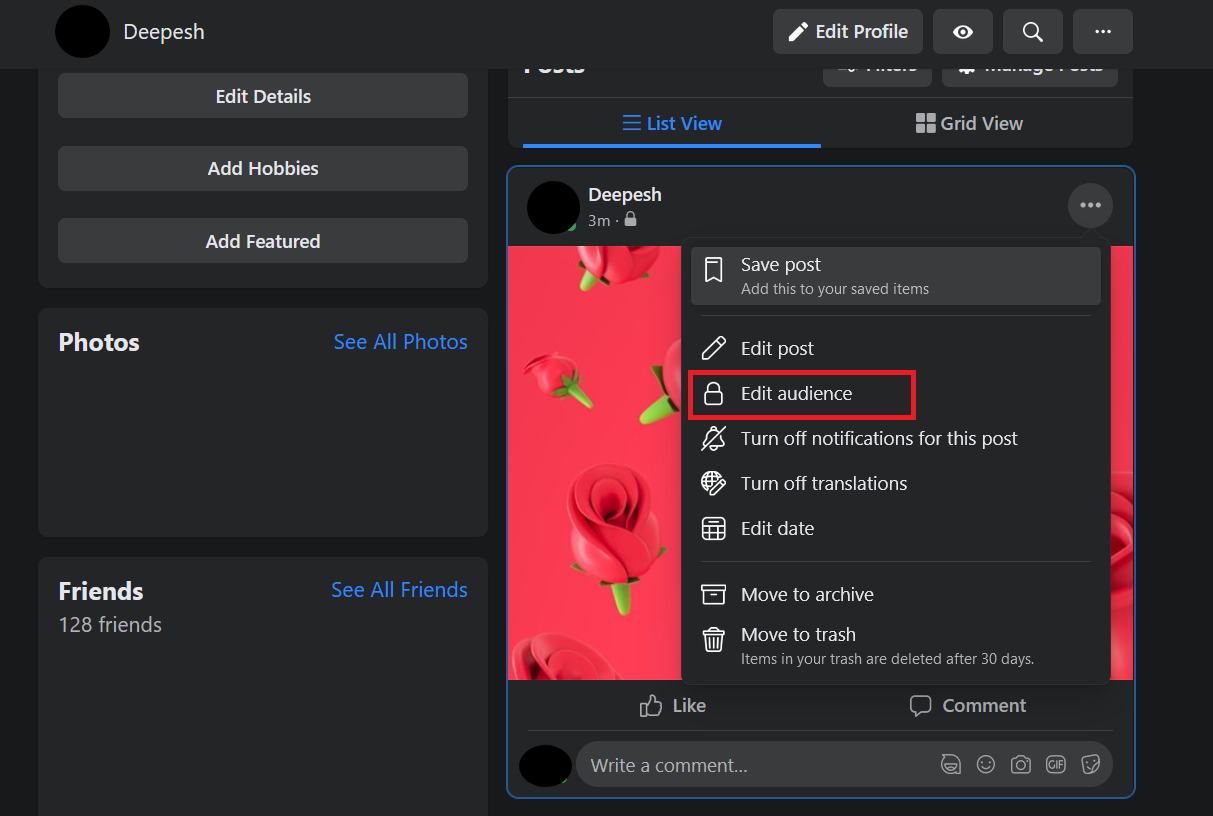Open the emoji picker in comment box
This screenshot has height=816, width=1213.
click(x=986, y=765)
